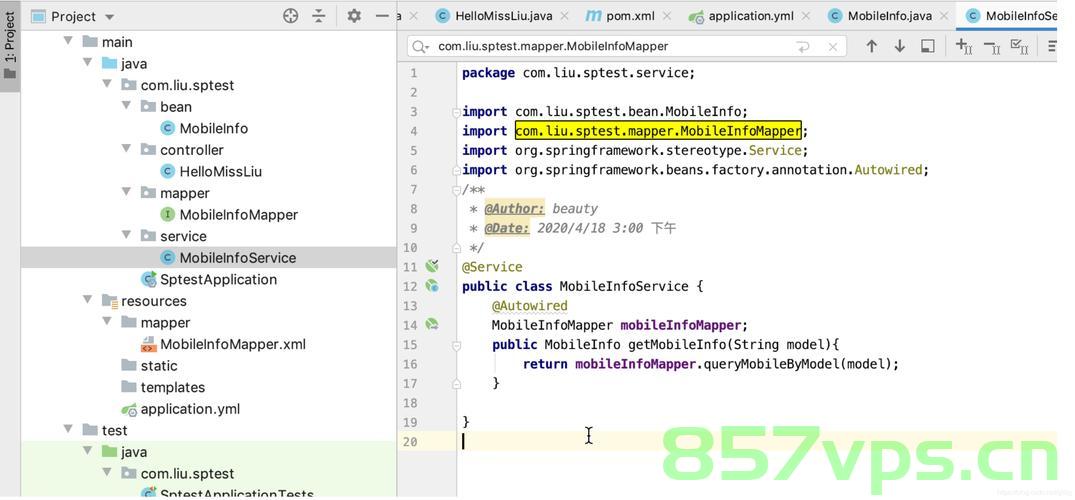Screen dimensions: 1075x500
Task: Click highlighted com.liu.sptest.mapper.MobileInfoMapper import
Action: tap(658, 130)
